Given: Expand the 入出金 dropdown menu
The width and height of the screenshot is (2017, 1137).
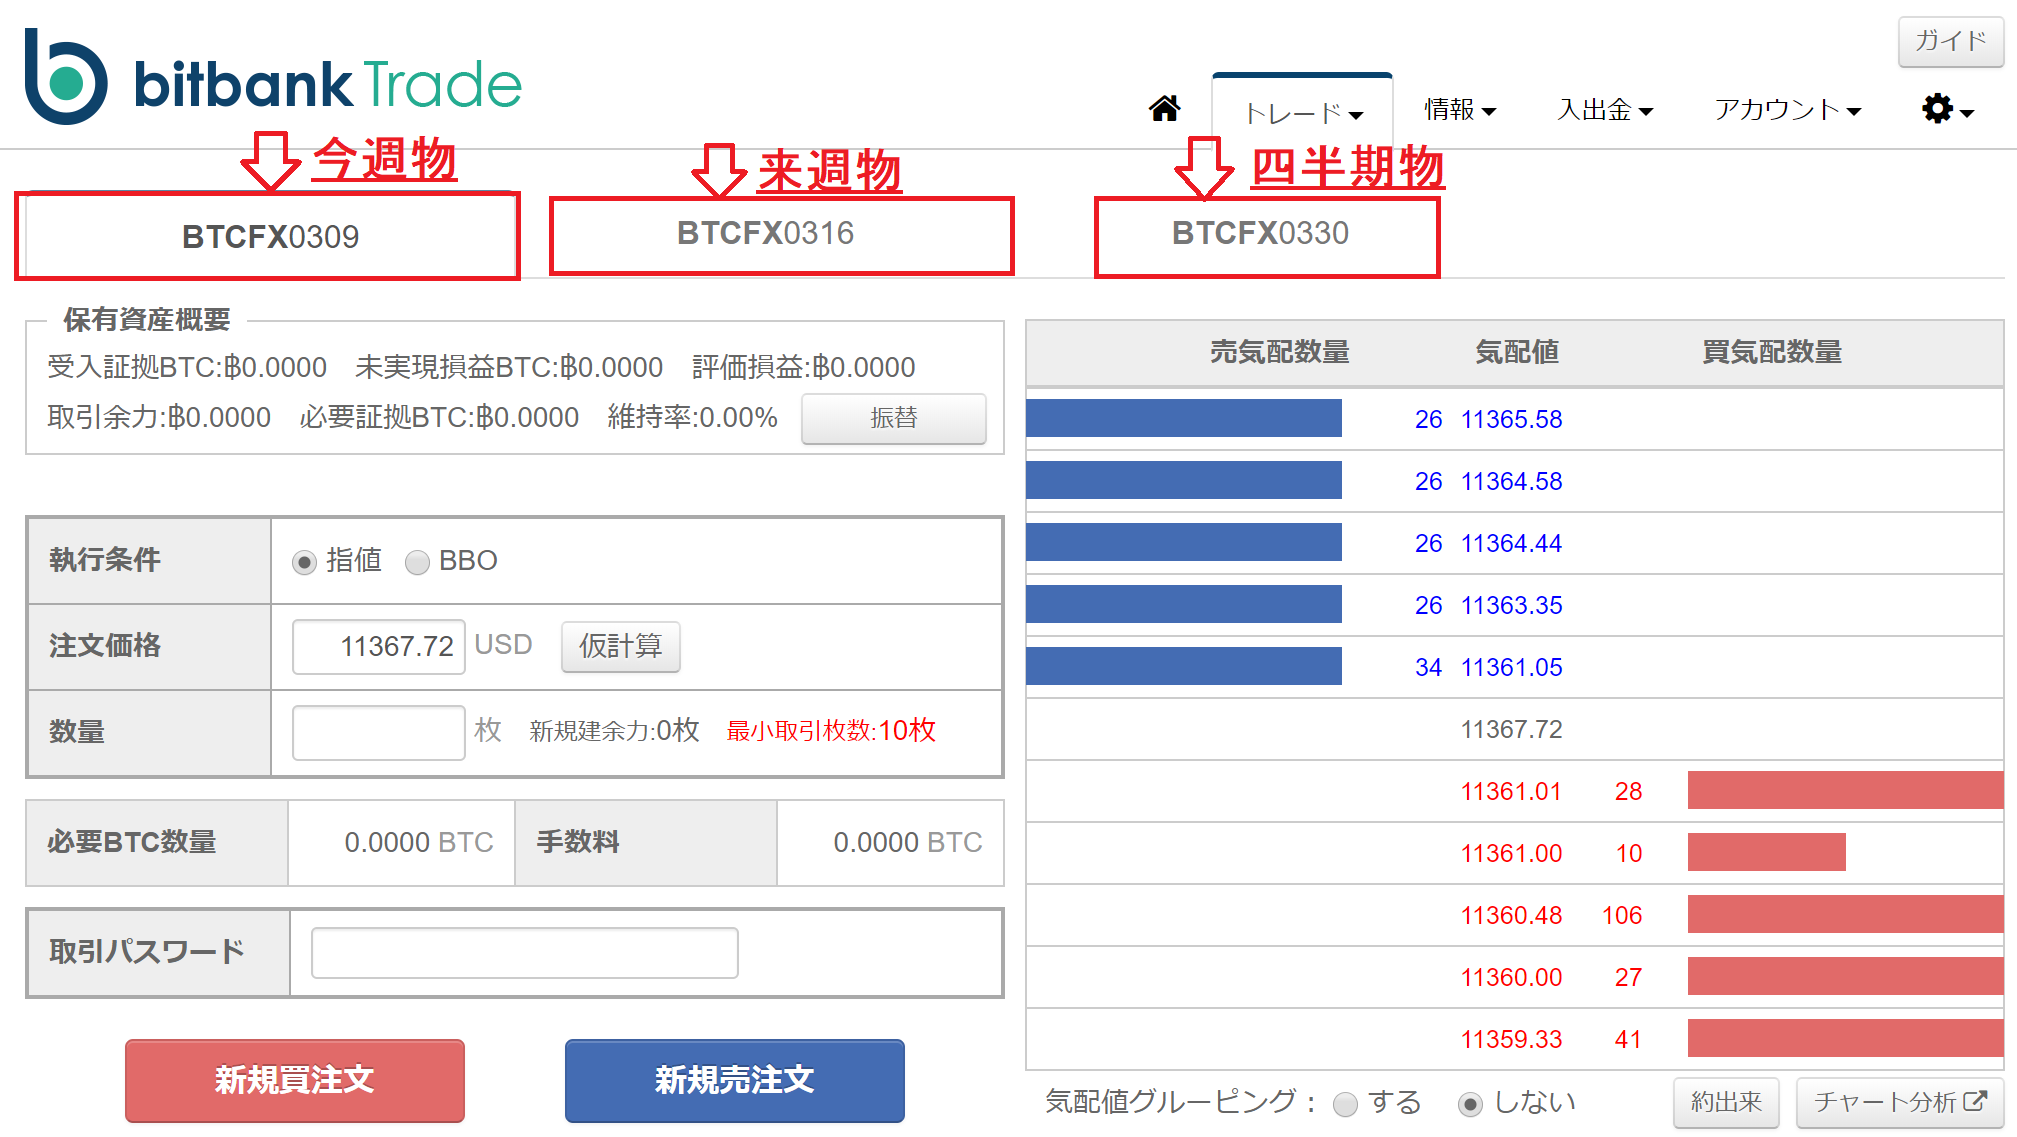Looking at the screenshot, I should pos(1605,109).
